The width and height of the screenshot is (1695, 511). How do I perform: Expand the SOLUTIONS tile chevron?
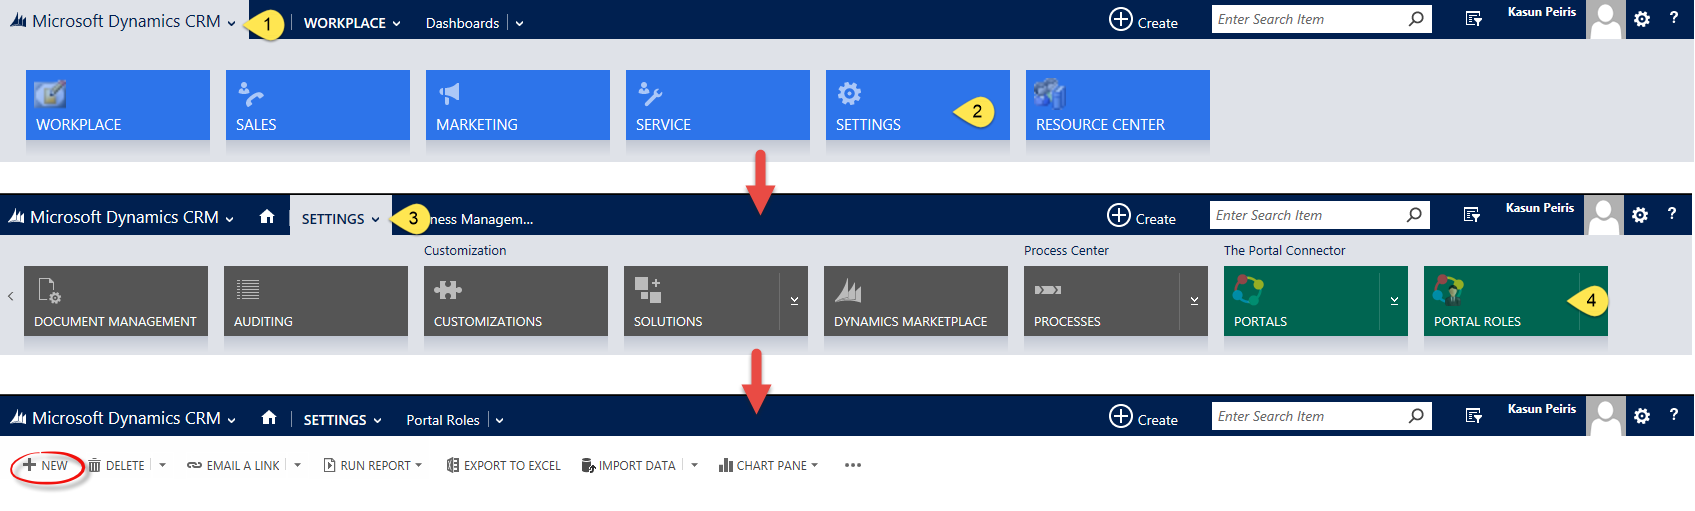tap(794, 301)
